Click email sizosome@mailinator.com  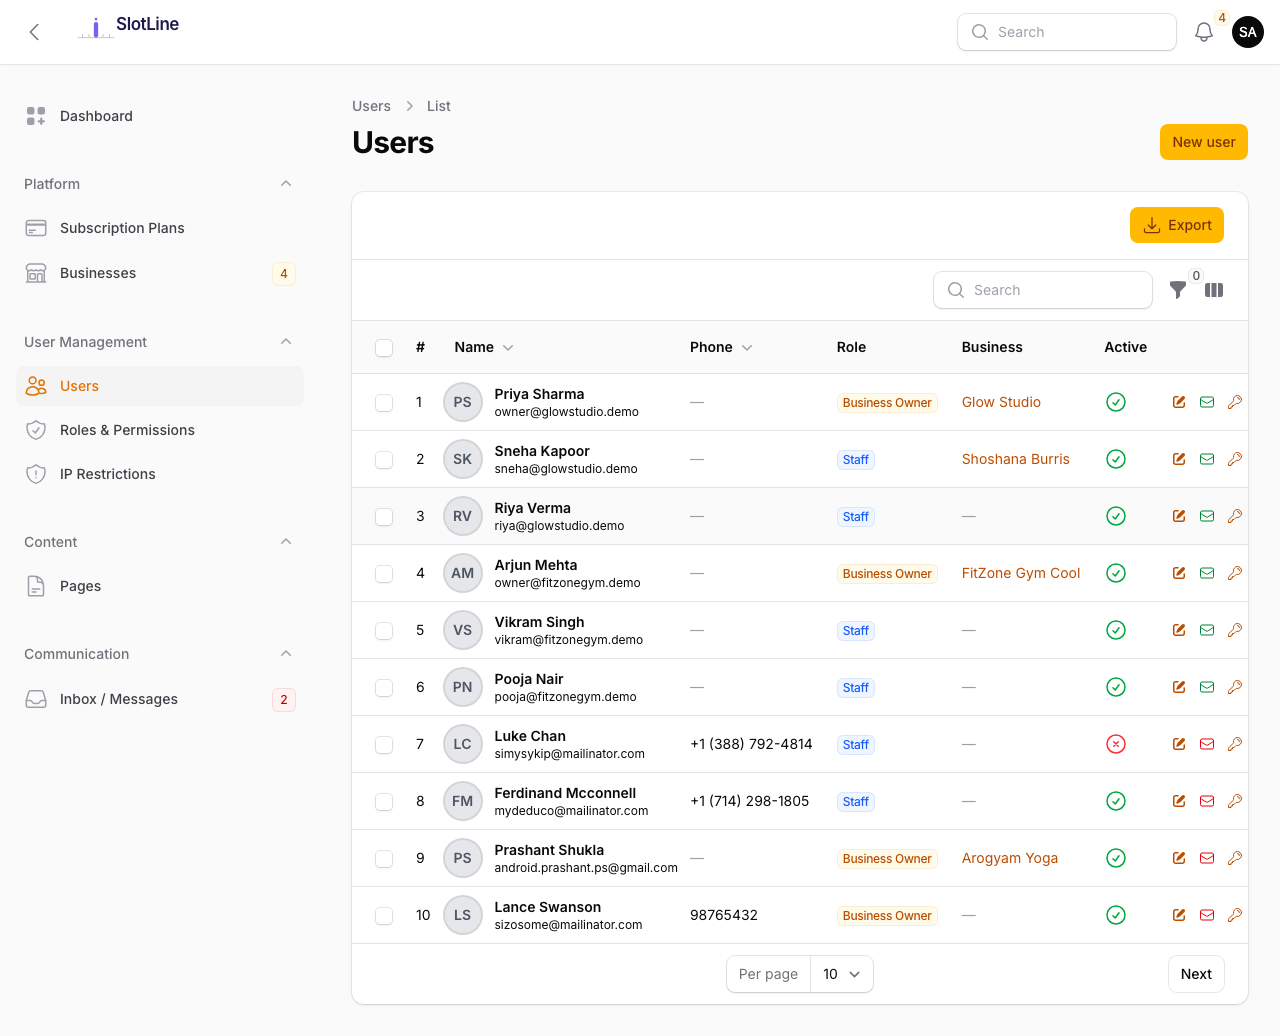coord(568,925)
